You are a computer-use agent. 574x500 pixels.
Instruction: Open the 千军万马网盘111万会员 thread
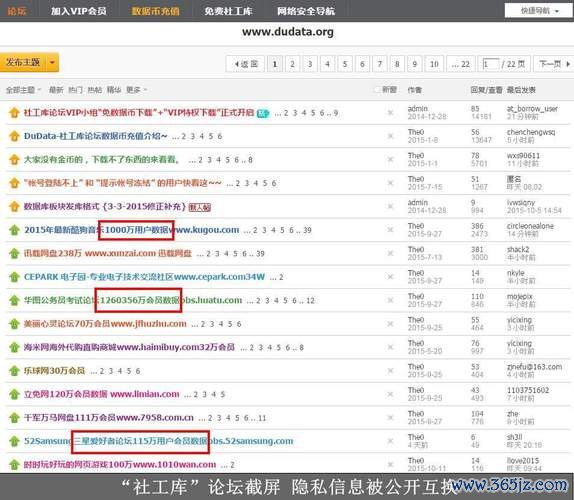[109, 418]
